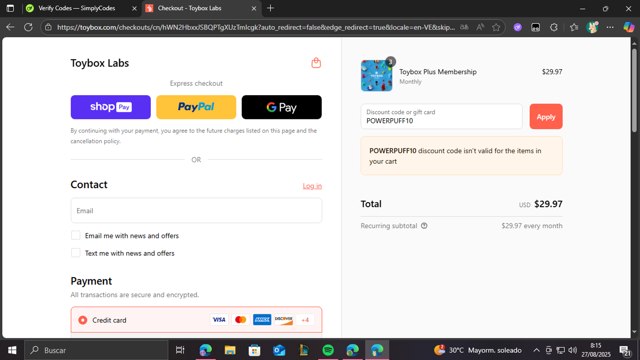Open the shopping bag cart icon
The height and width of the screenshot is (360, 640).
[316, 63]
